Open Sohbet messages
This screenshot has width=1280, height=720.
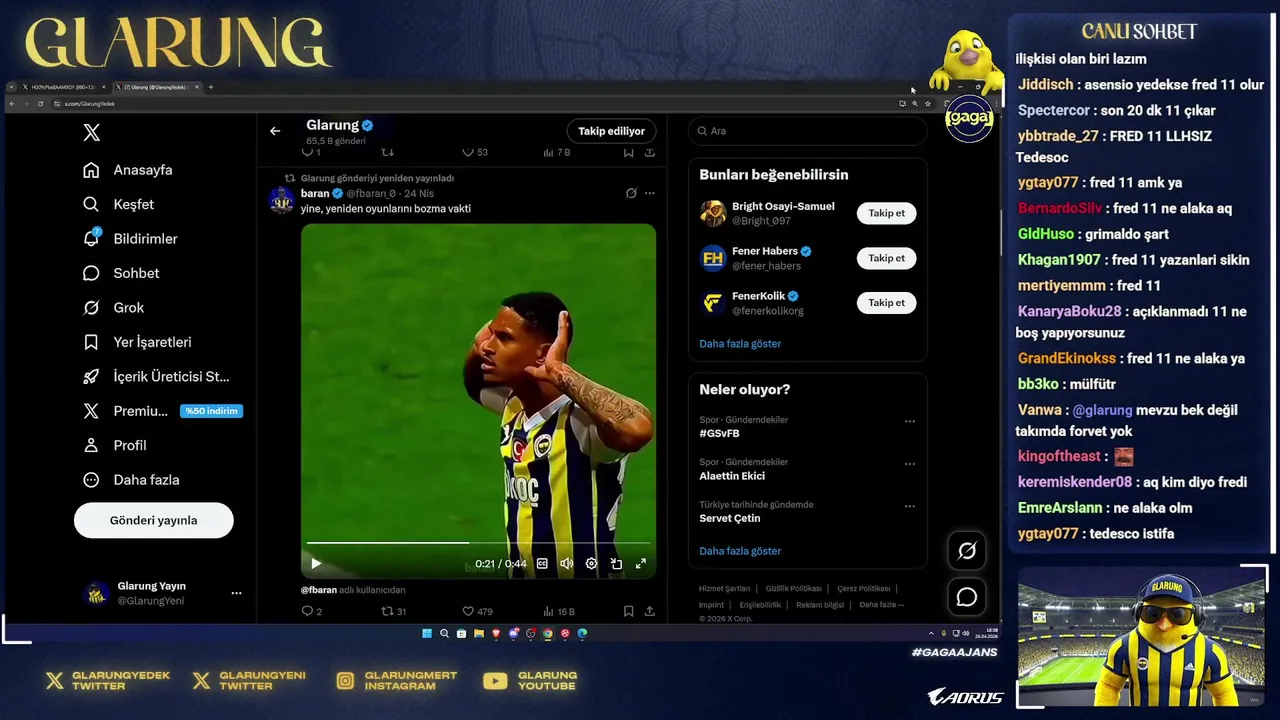(121, 273)
